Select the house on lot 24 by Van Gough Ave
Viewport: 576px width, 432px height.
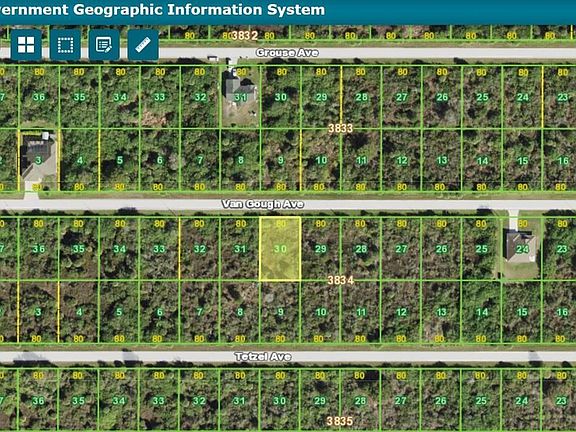(519, 246)
